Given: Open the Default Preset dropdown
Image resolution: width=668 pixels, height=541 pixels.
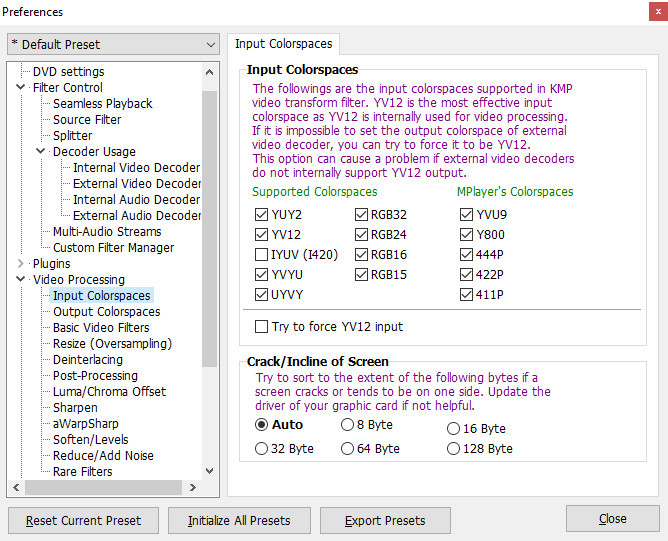Looking at the screenshot, I should [112, 44].
